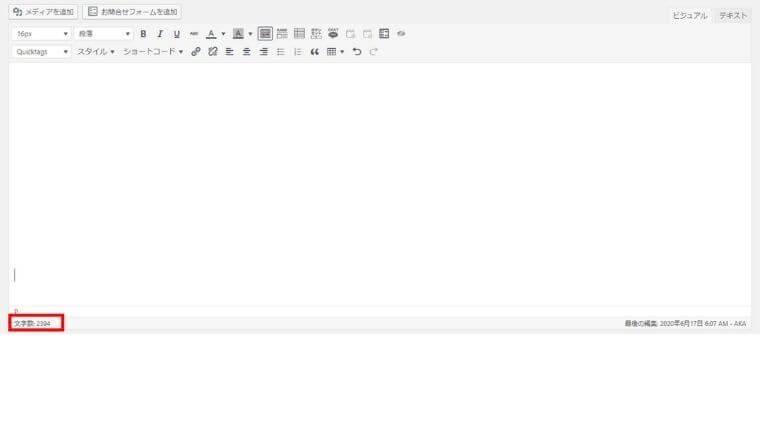This screenshot has width=760, height=428.
Task: Click the text color A swatch
Action: pos(211,33)
